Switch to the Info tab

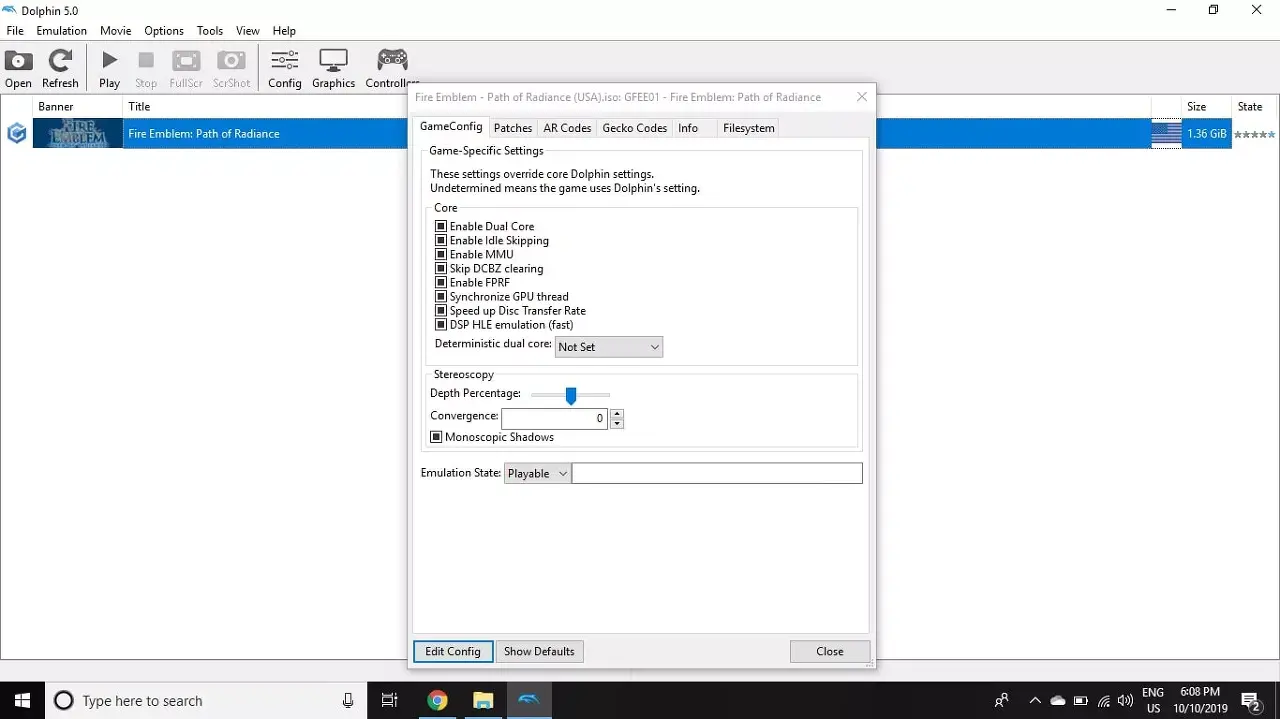click(688, 128)
